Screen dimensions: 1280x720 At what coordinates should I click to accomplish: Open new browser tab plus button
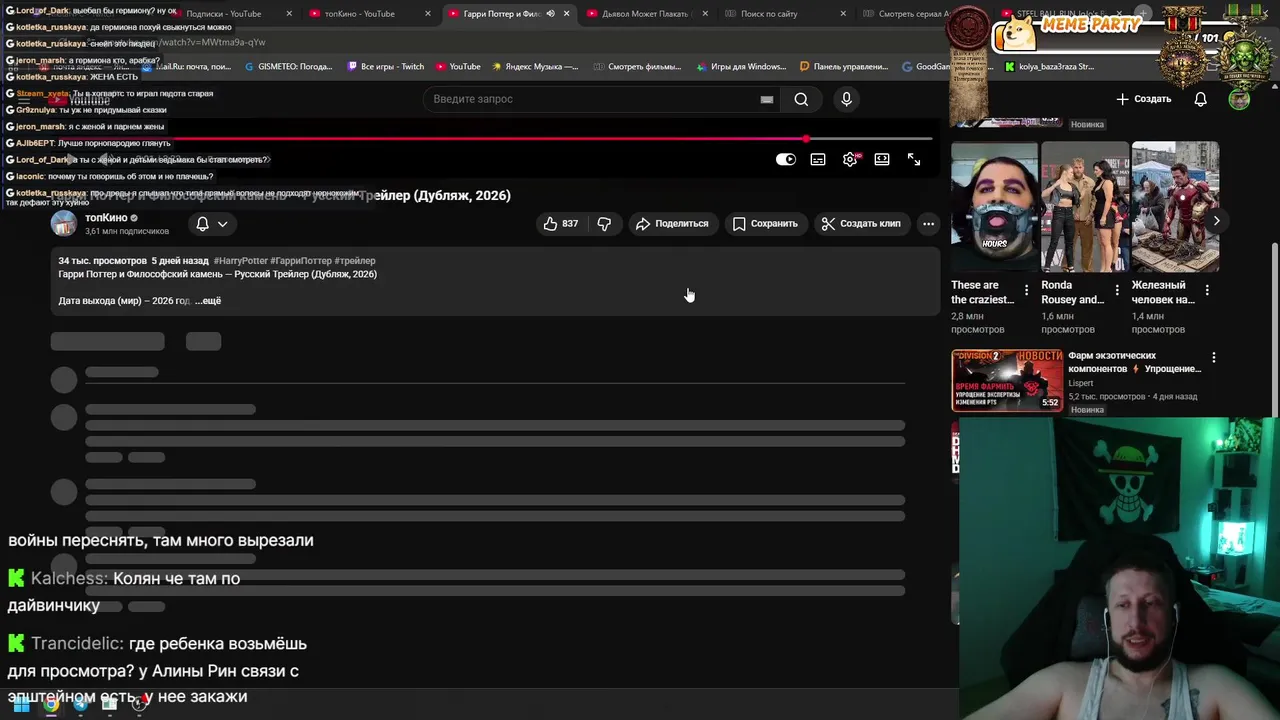tap(1143, 14)
